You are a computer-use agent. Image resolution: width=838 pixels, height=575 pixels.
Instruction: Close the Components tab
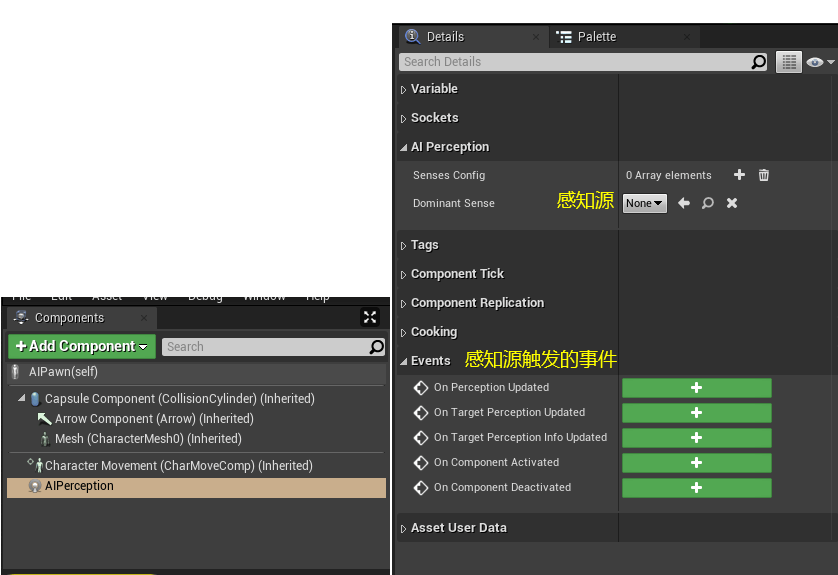click(x=144, y=317)
